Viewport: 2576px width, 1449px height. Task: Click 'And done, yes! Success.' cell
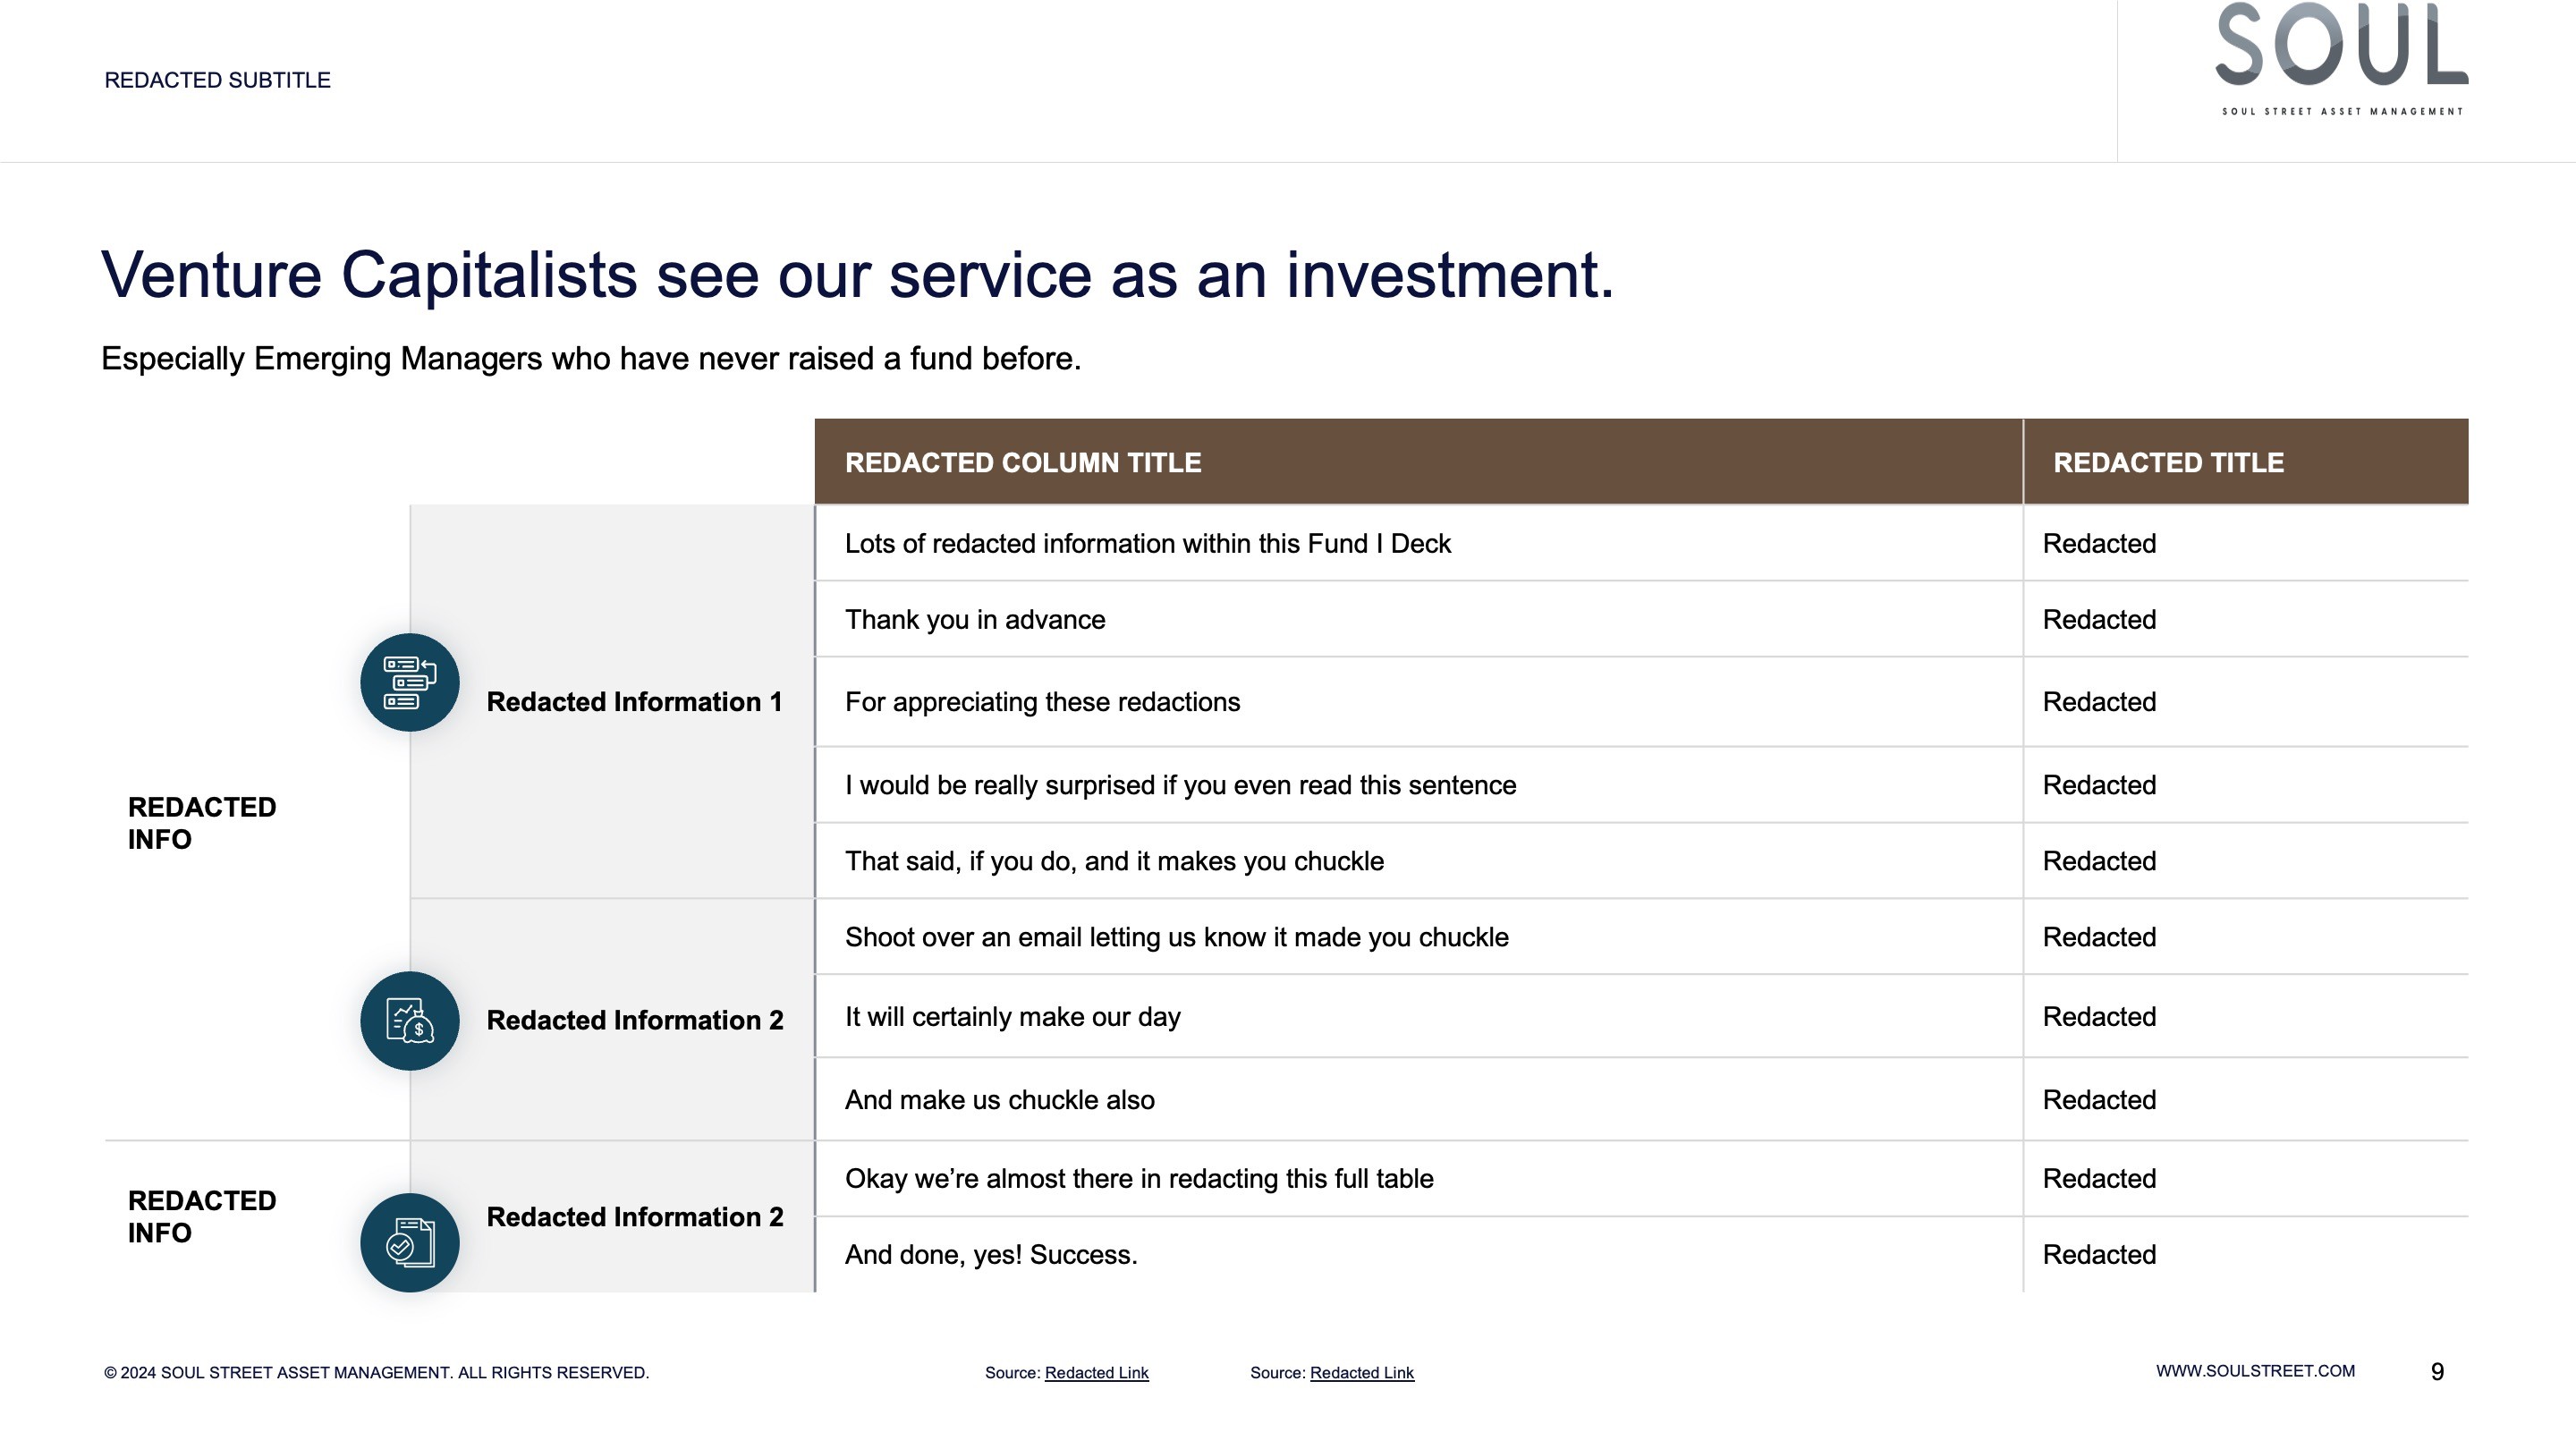[1418, 1255]
